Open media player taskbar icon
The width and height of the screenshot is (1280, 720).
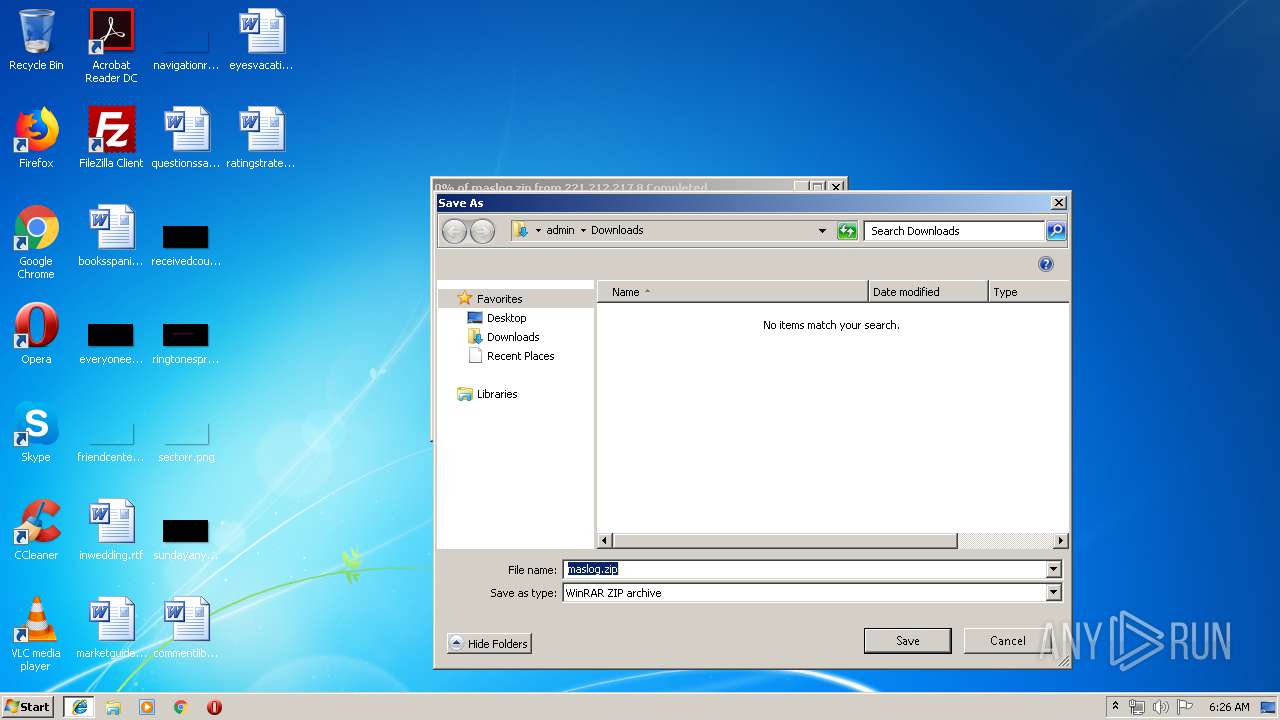point(147,707)
